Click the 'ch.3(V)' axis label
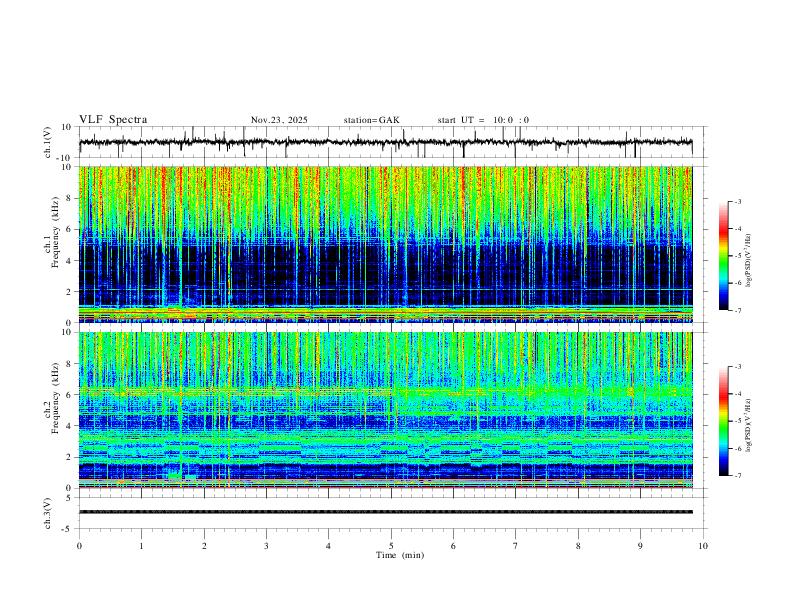792x612 pixels. point(48,513)
